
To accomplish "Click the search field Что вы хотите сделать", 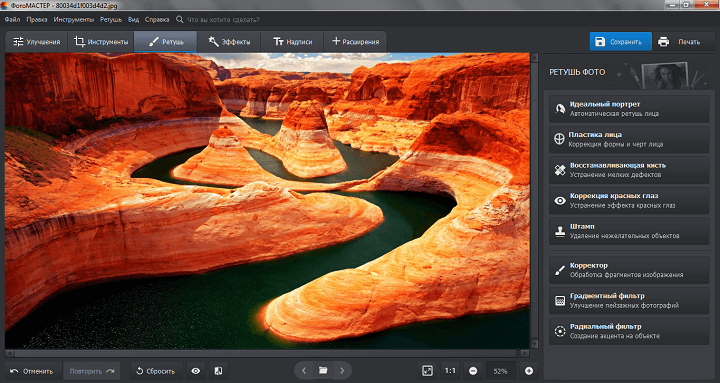I will click(223, 20).
